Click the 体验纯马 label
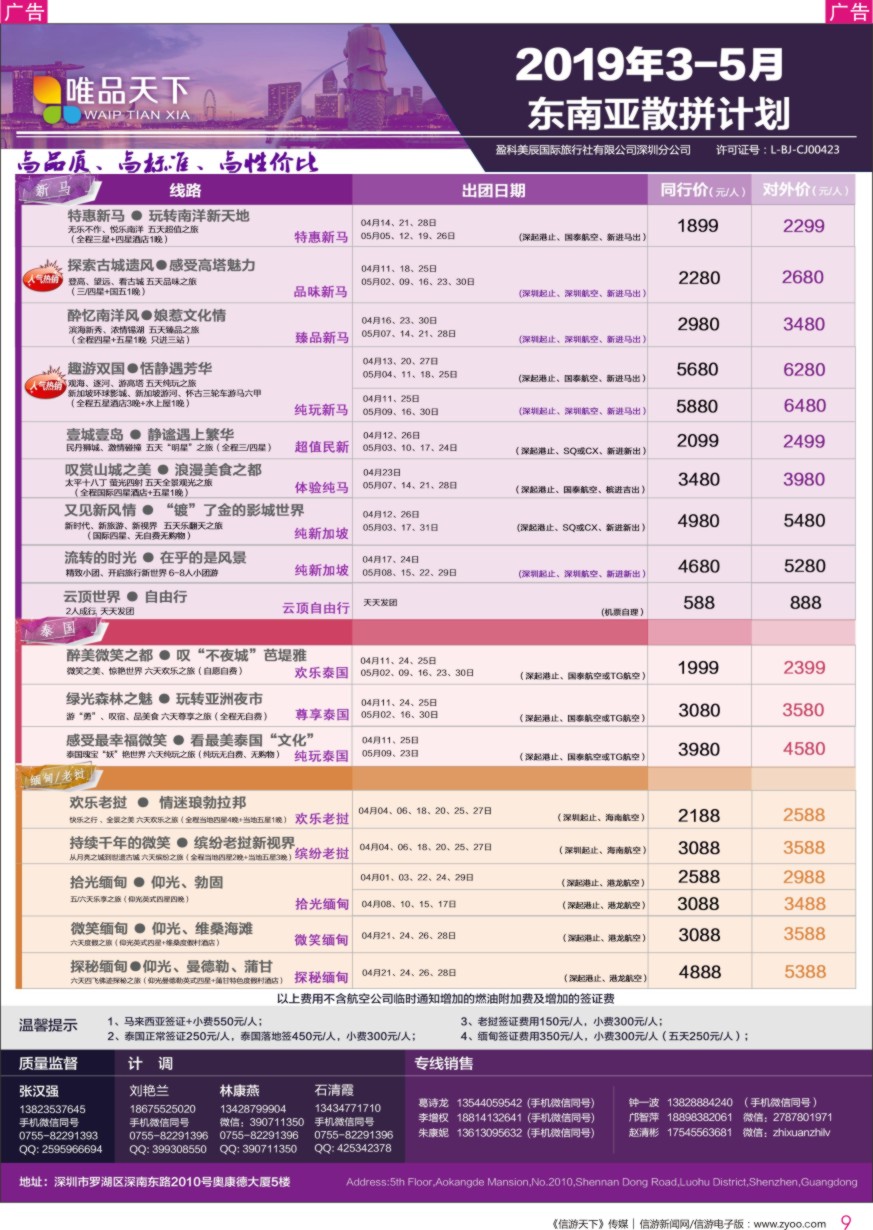The image size is (873, 1230). click(321, 487)
